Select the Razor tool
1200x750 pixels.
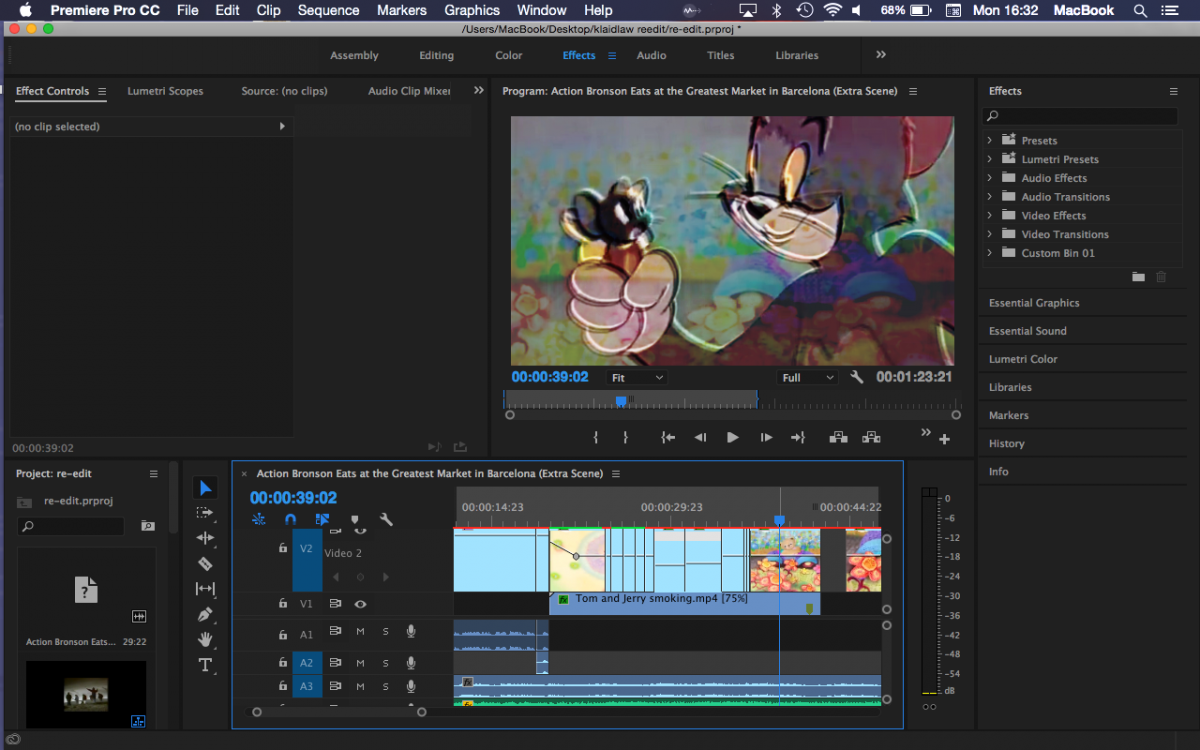205,564
